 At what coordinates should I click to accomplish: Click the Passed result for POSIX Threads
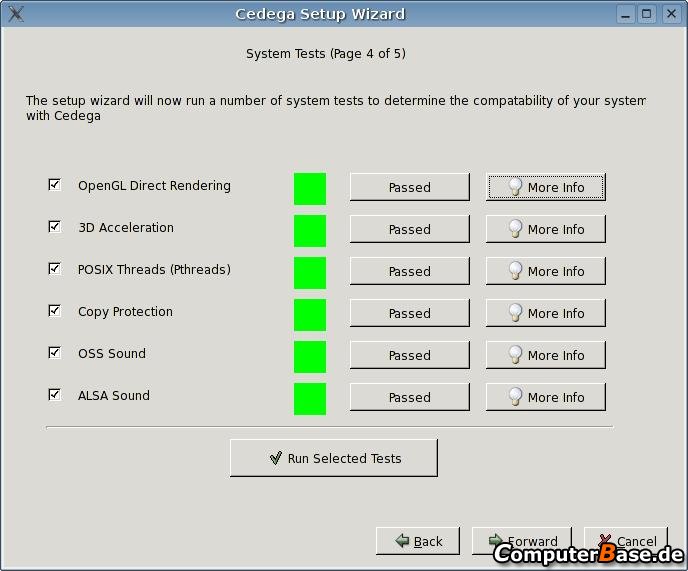pyautogui.click(x=409, y=271)
